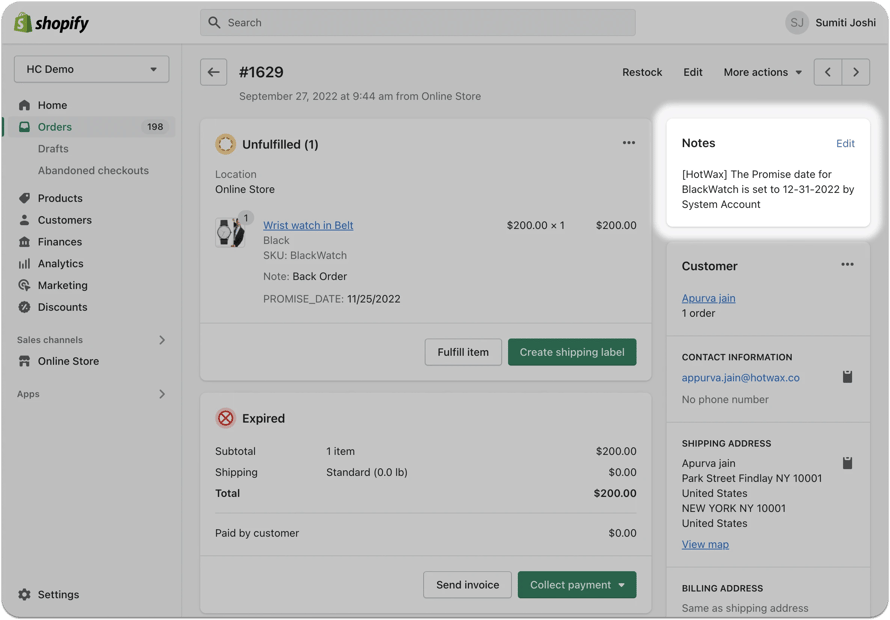Viewport: 890px width, 620px height.
Task: Click the appurva.jain@hotwax.co email link
Action: [x=741, y=378]
